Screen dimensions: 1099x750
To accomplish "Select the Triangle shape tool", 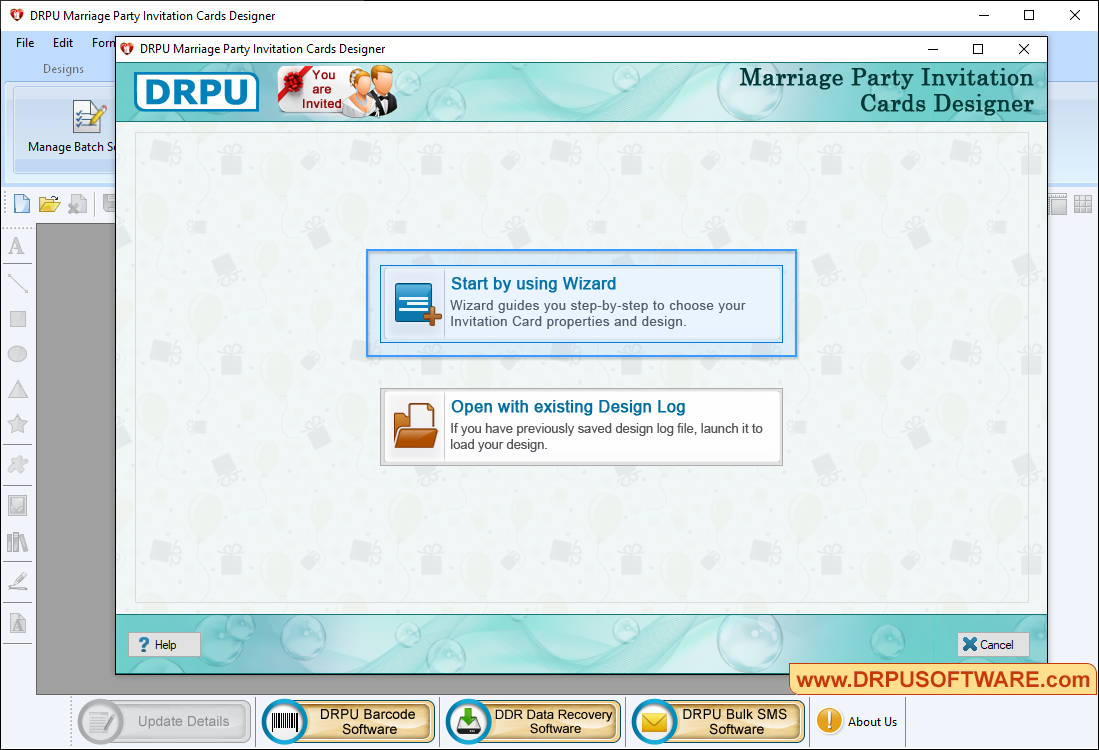I will pos(17,389).
